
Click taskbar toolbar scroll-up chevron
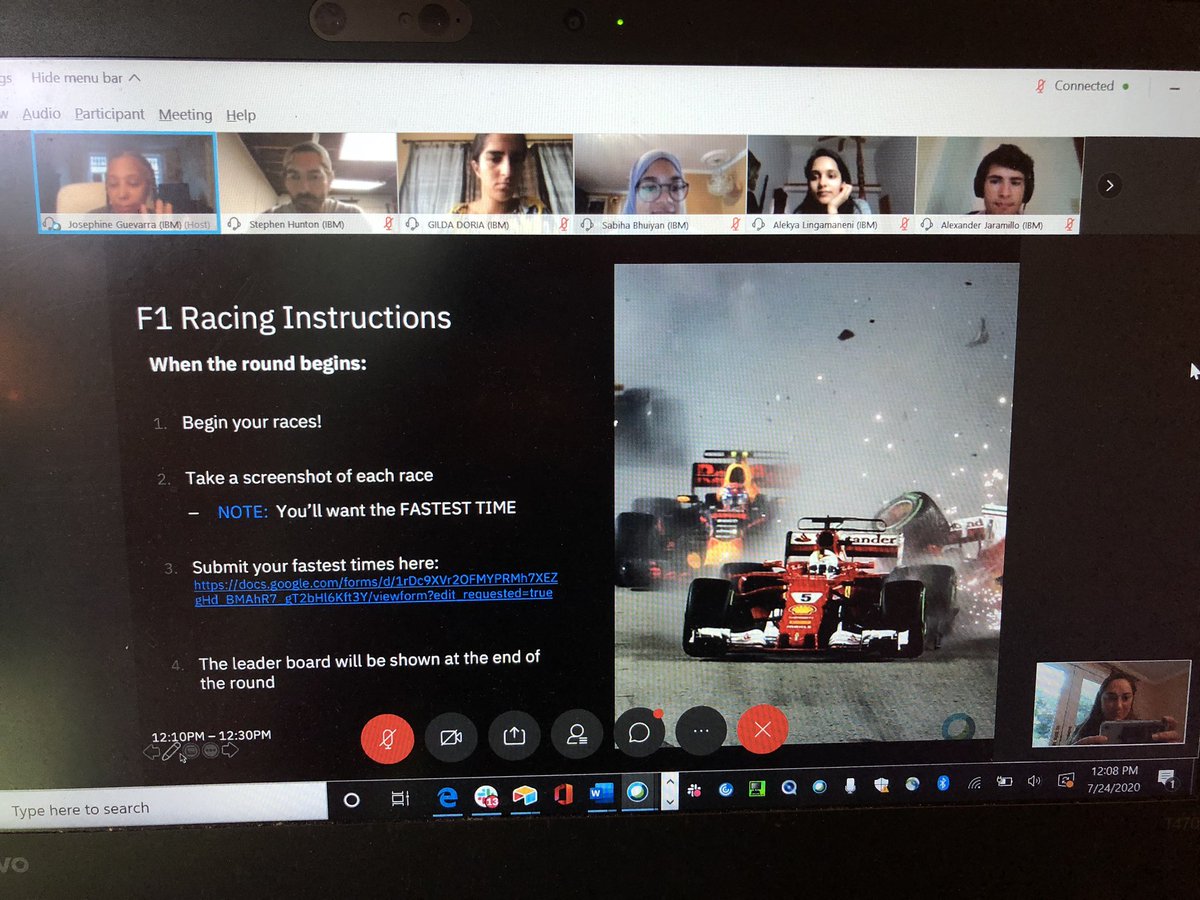click(670, 781)
